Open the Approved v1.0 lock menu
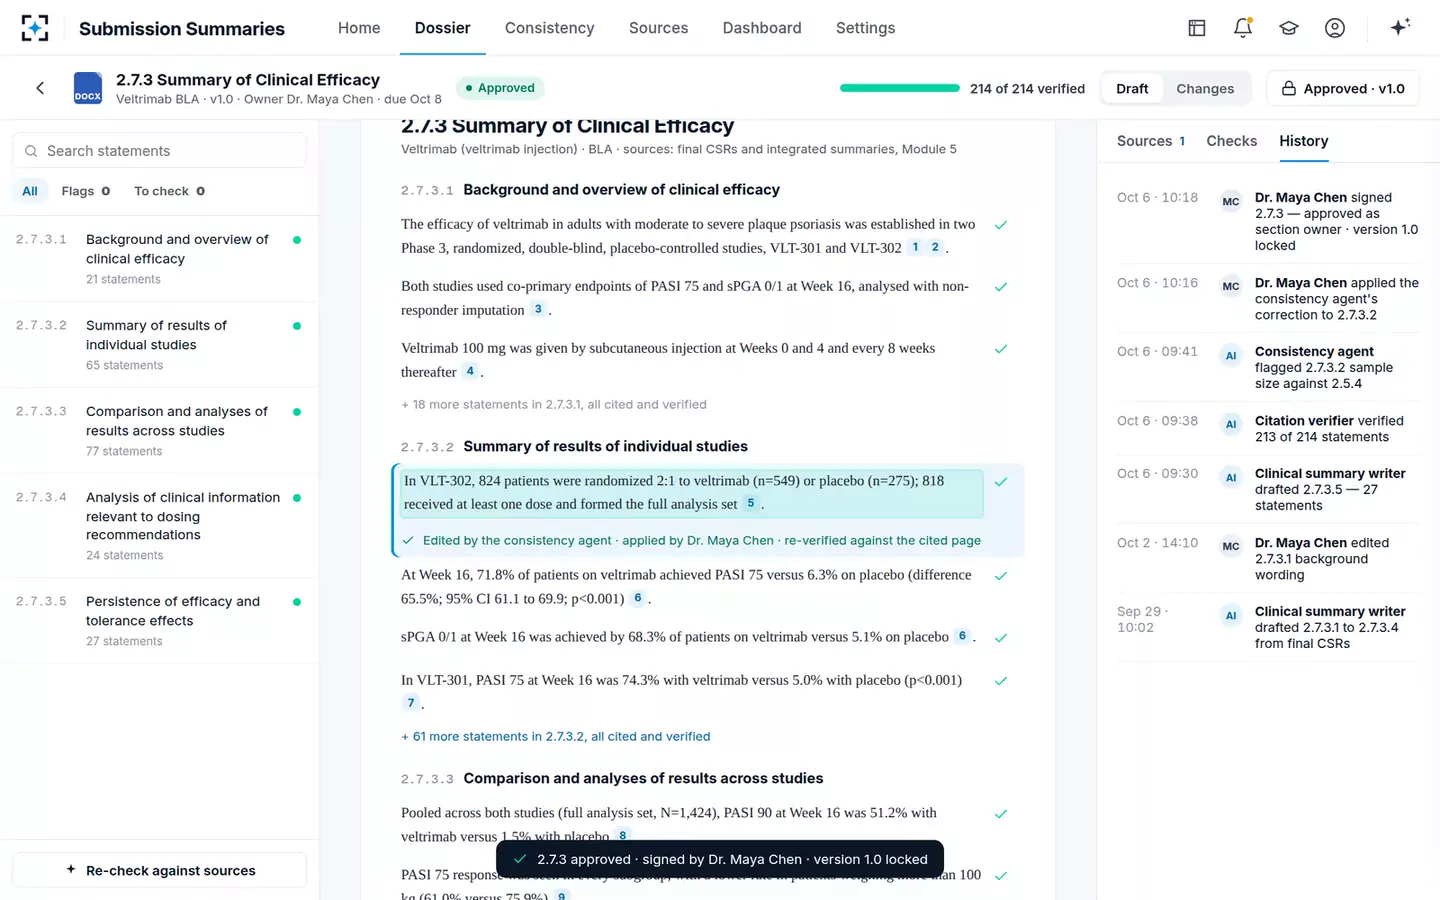The image size is (1440, 900). 1343,89
